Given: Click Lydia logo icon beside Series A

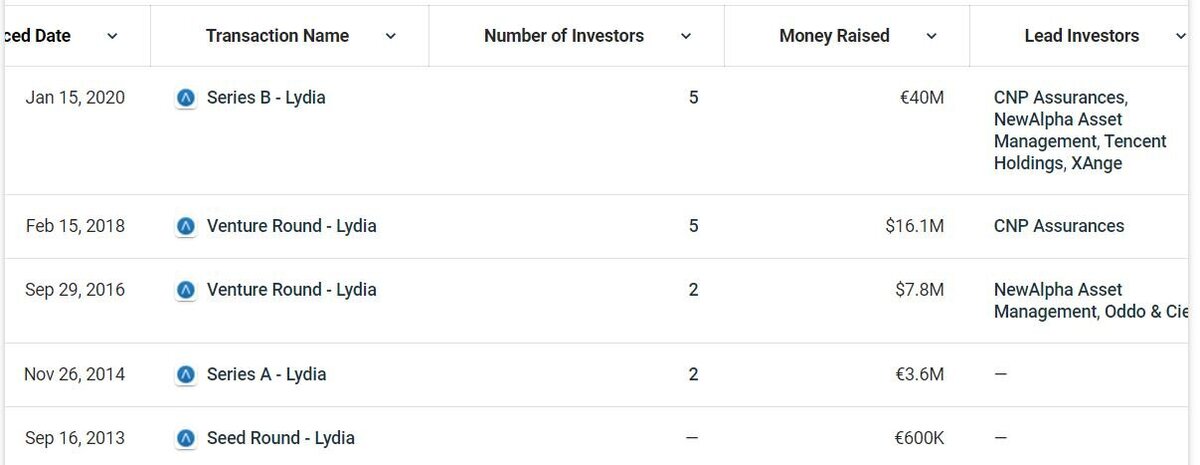Looking at the screenshot, I should click(185, 374).
